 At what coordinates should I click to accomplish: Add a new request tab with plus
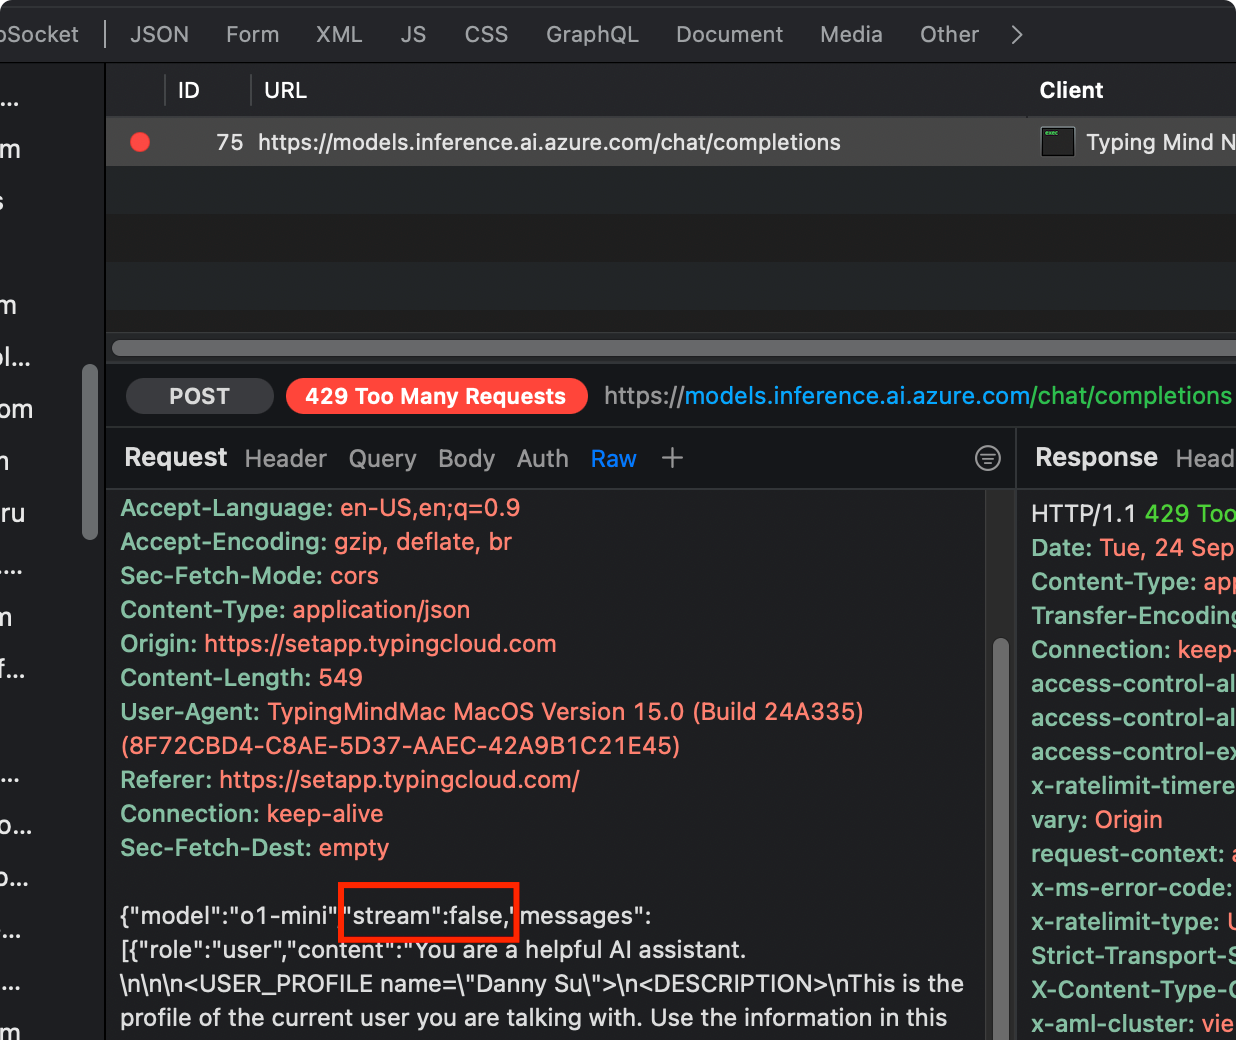(672, 458)
